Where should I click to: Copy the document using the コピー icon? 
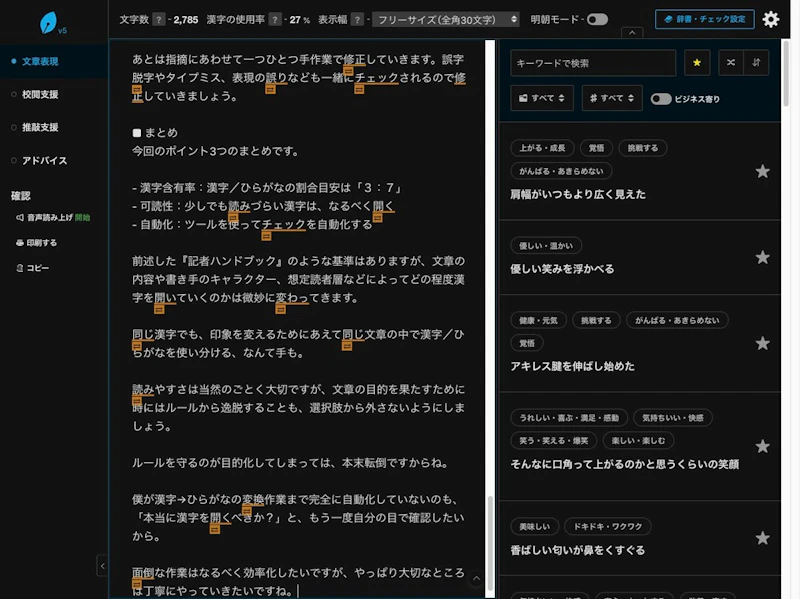(19, 267)
